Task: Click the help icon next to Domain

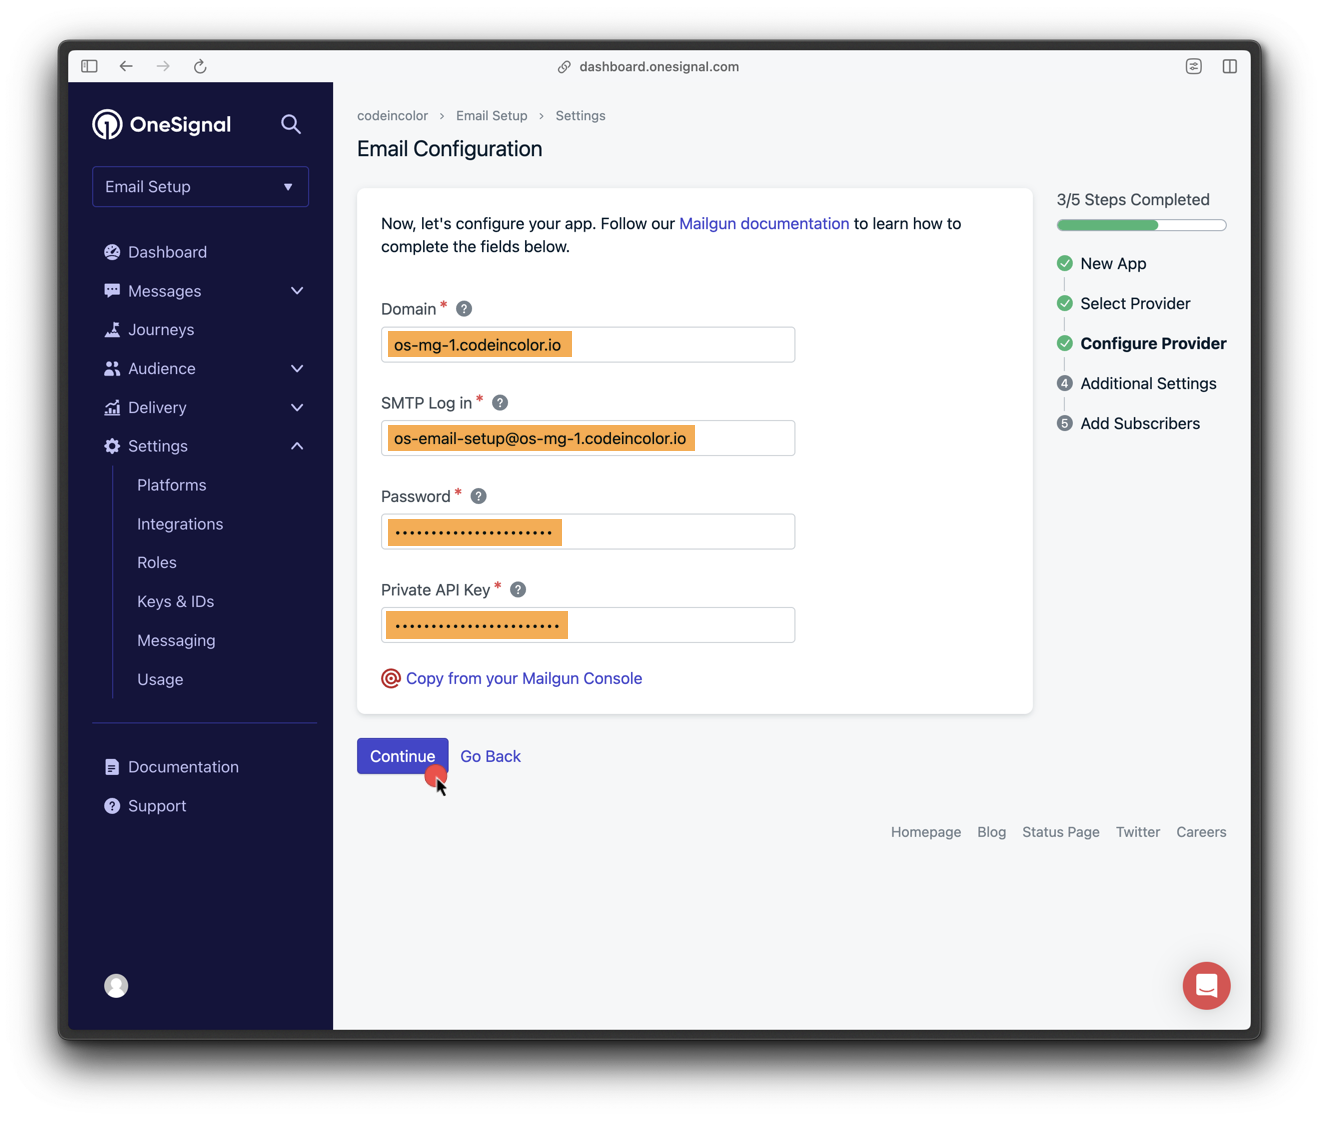Action: [464, 309]
